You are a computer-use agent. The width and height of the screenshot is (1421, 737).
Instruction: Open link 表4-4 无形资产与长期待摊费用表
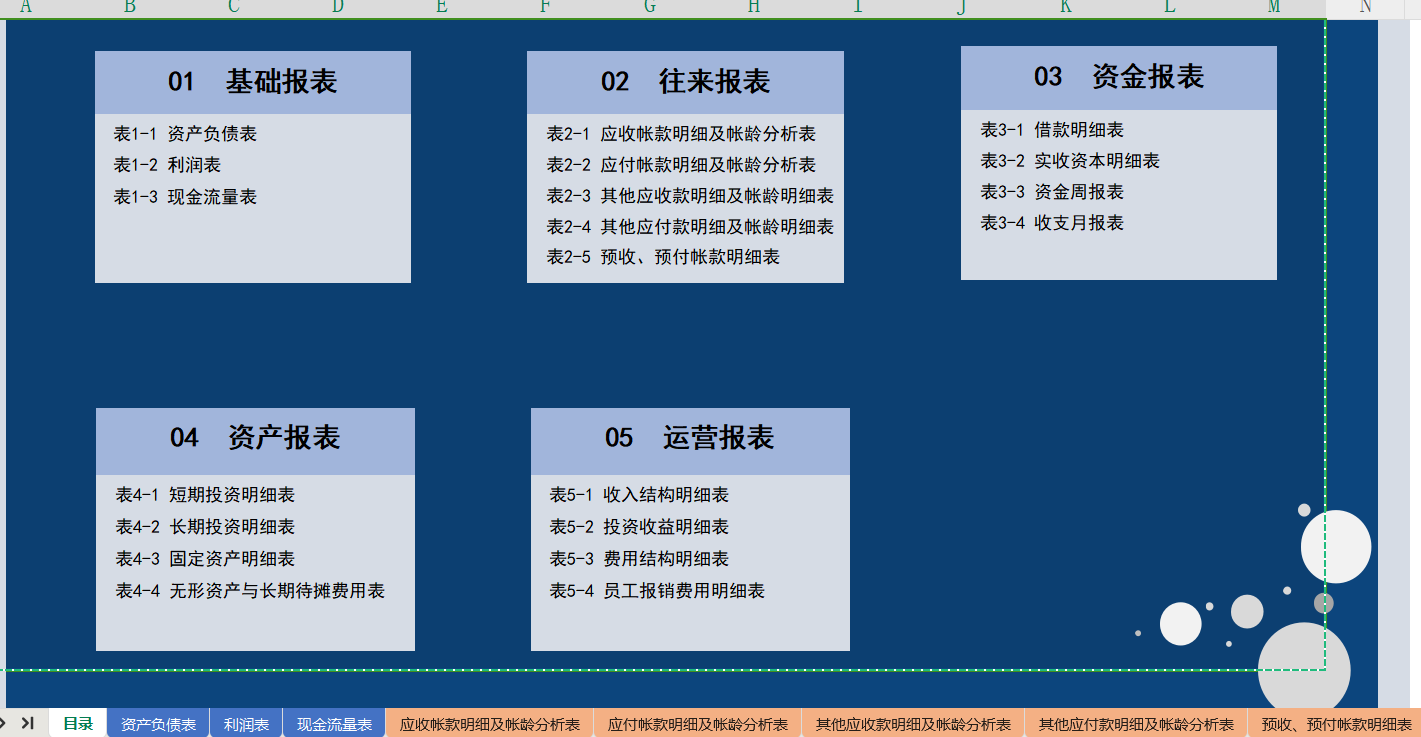(x=250, y=591)
